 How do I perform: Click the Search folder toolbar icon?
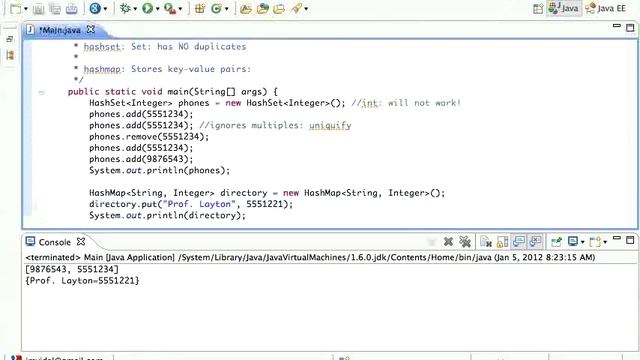279,9
